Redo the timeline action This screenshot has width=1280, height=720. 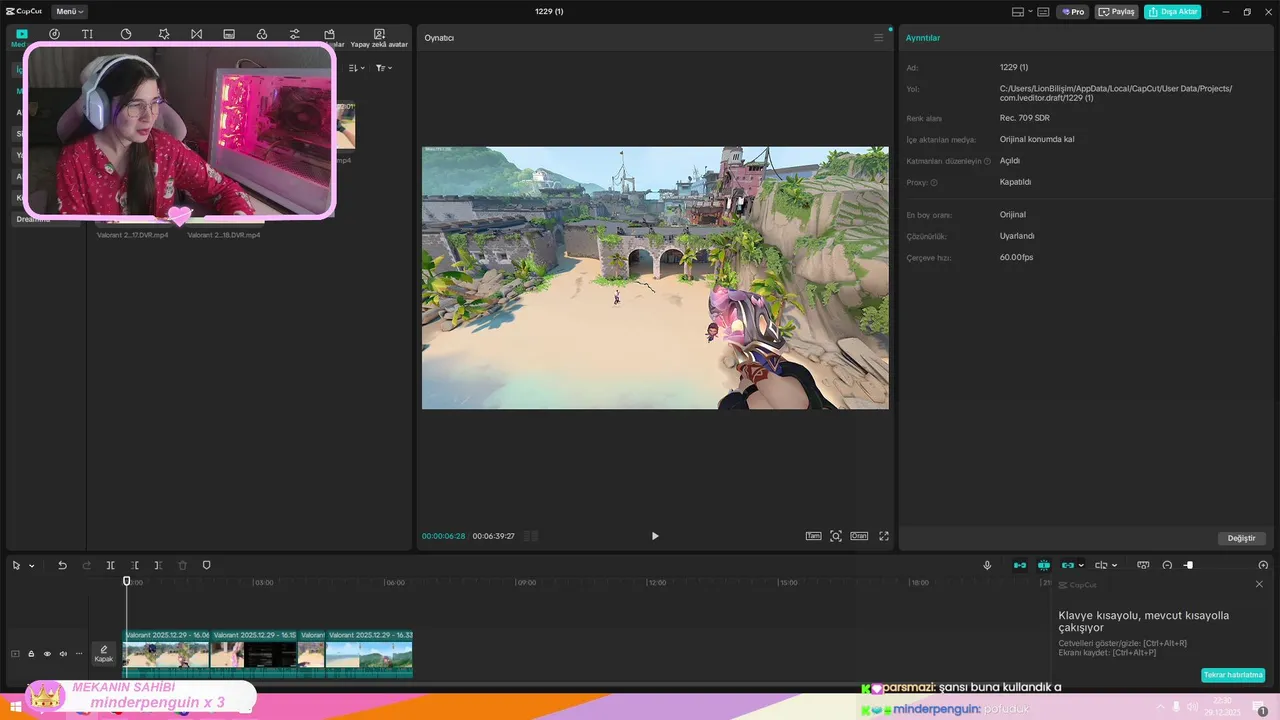tap(86, 566)
